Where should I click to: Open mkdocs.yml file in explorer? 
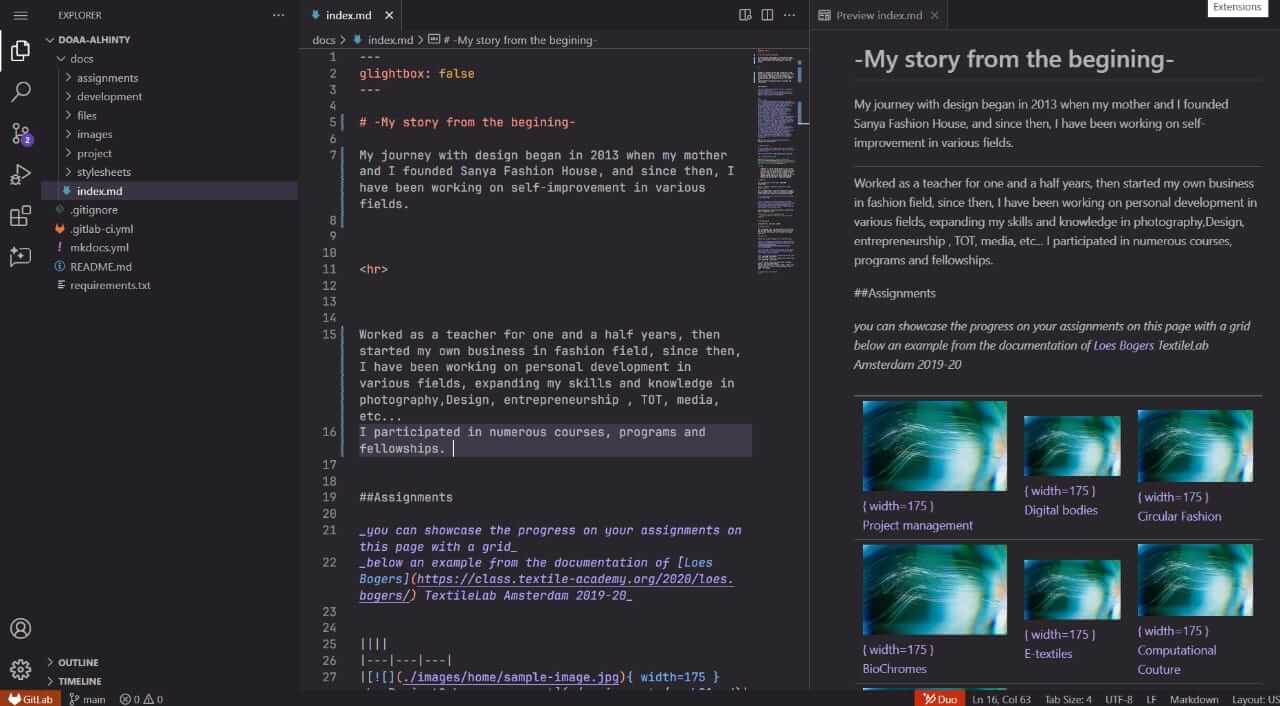[99, 247]
